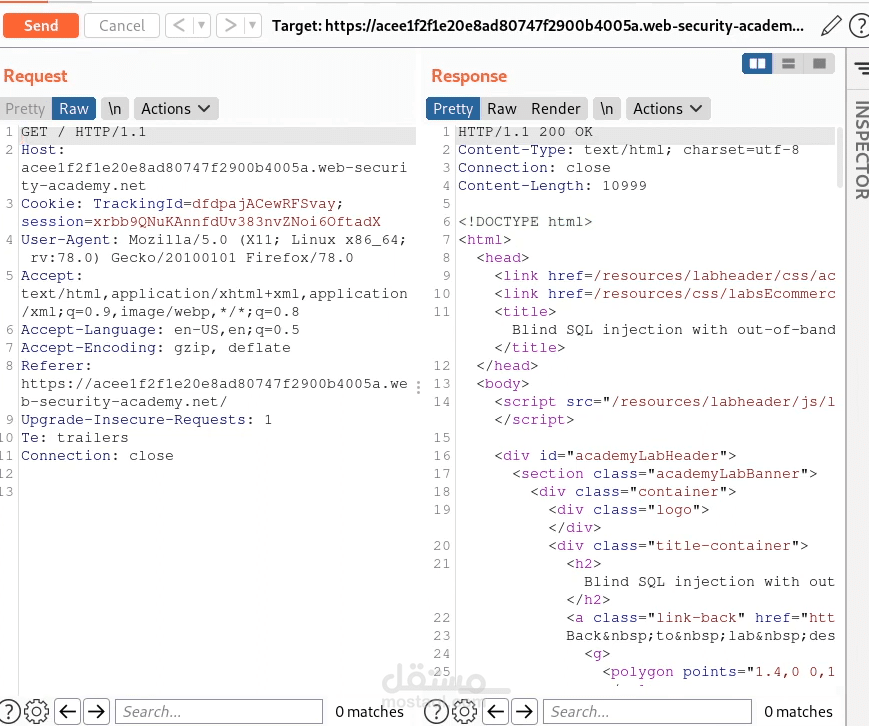Viewport: 869px width, 726px height.
Task: Jump to previous match in Response search
Action: click(x=495, y=712)
